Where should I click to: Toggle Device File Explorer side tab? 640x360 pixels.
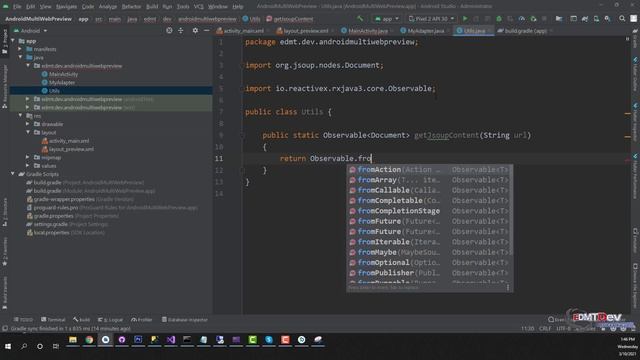[635, 286]
